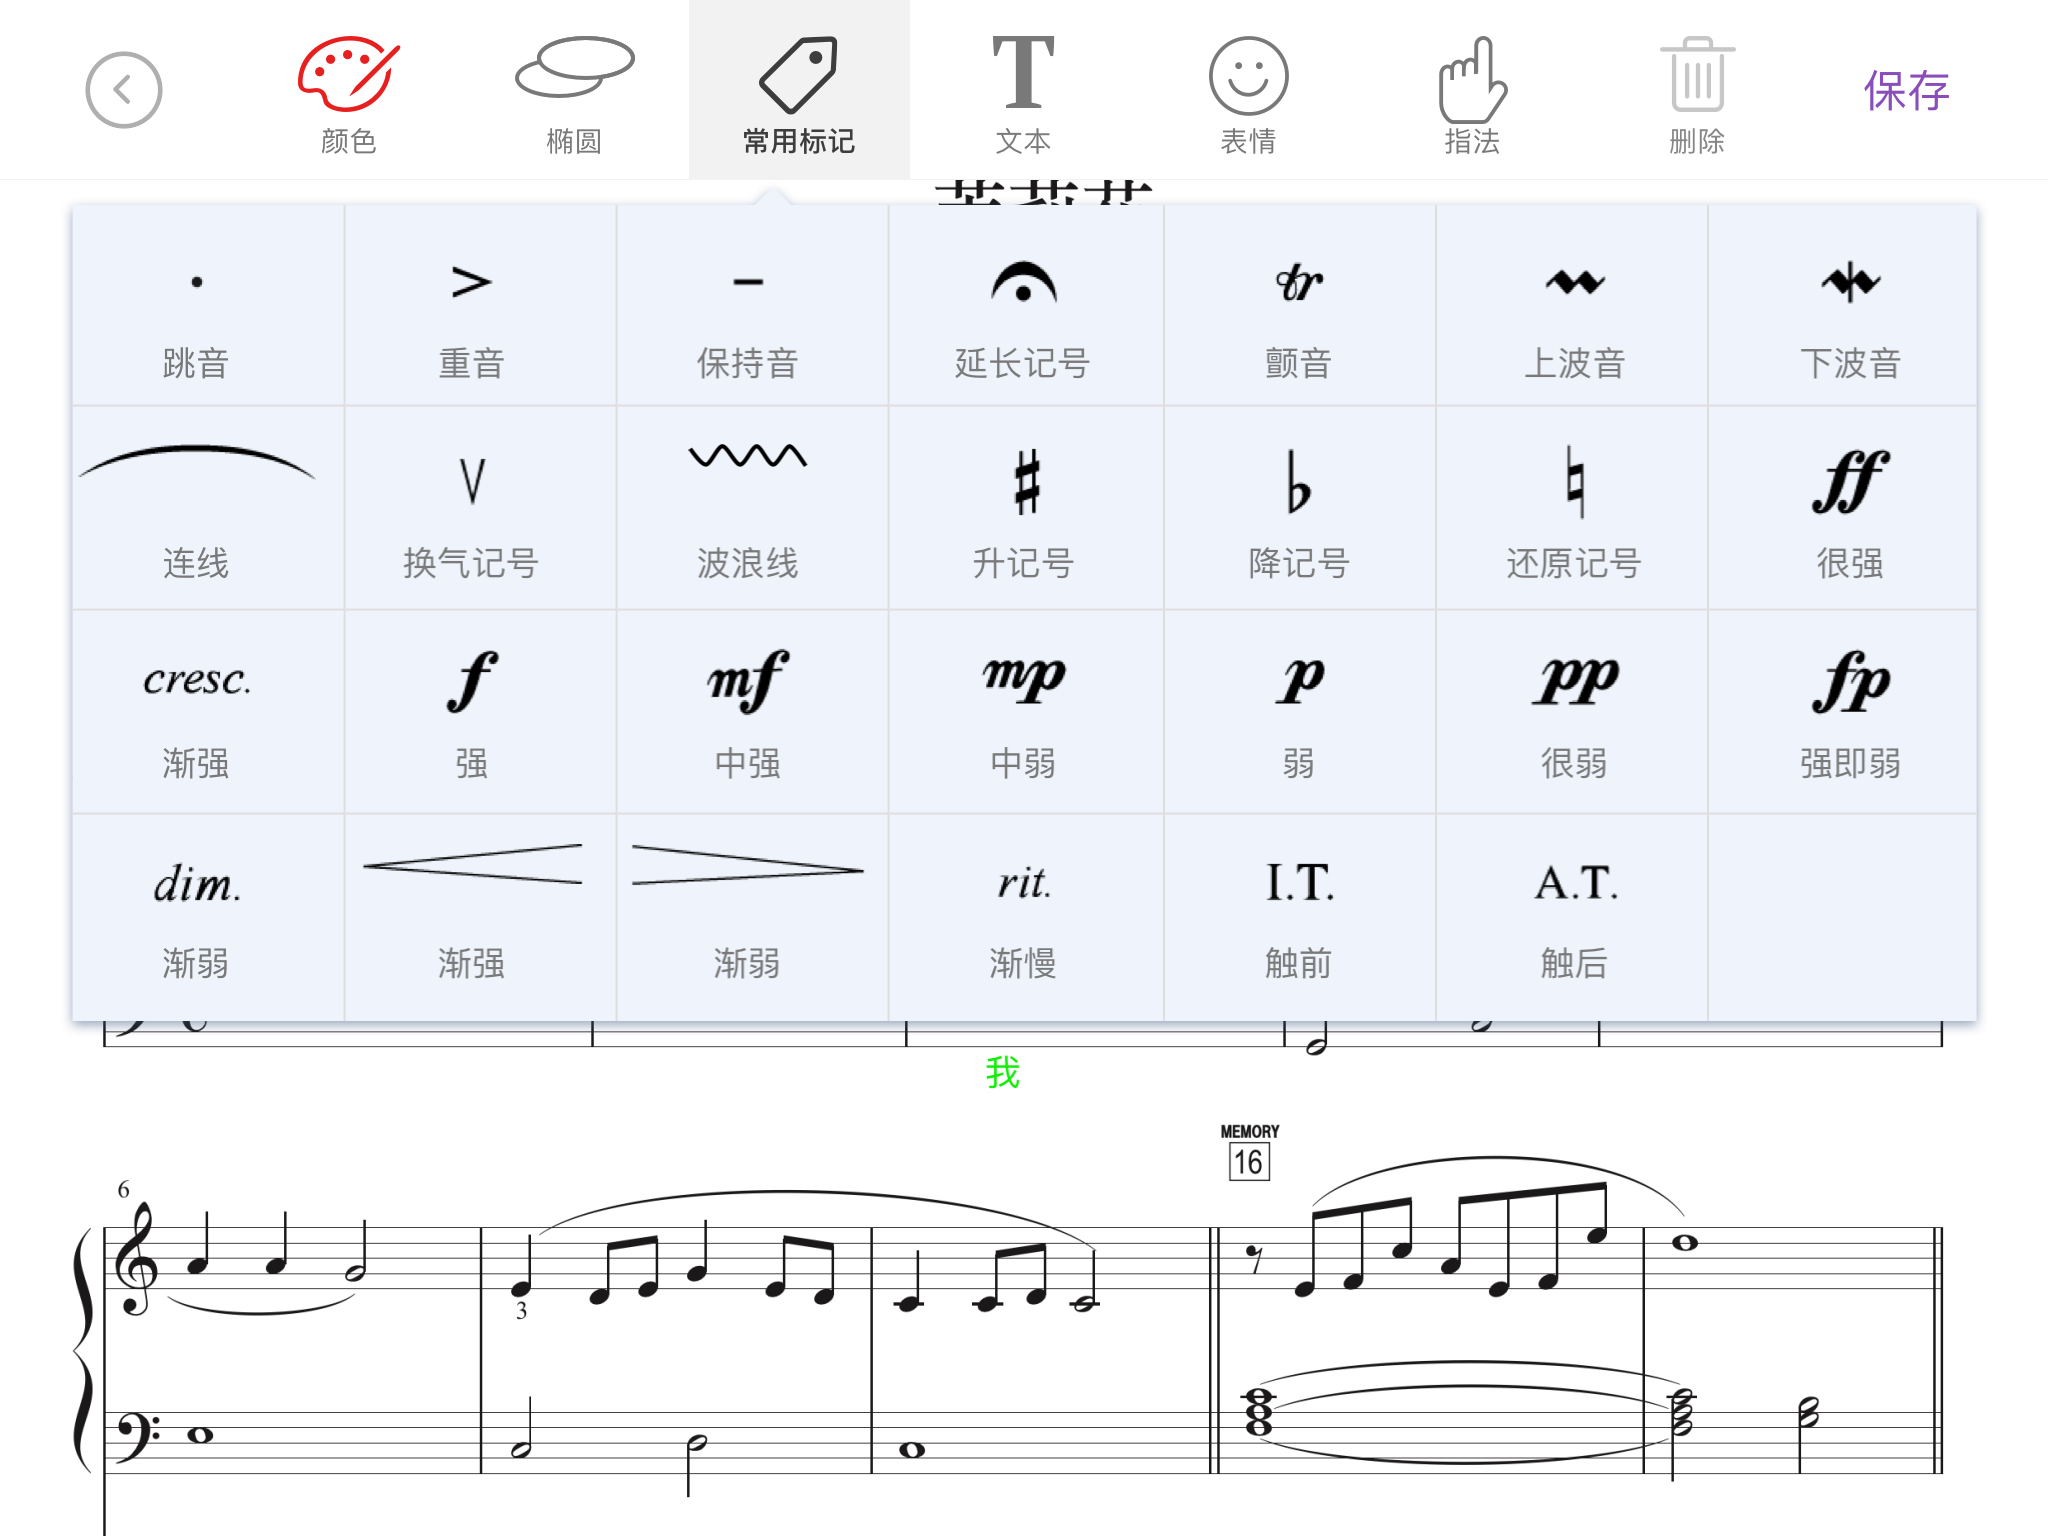The image size is (2048, 1536).
Task: Select 降记号 (flat) accidental symbol
Action: pos(1298,510)
